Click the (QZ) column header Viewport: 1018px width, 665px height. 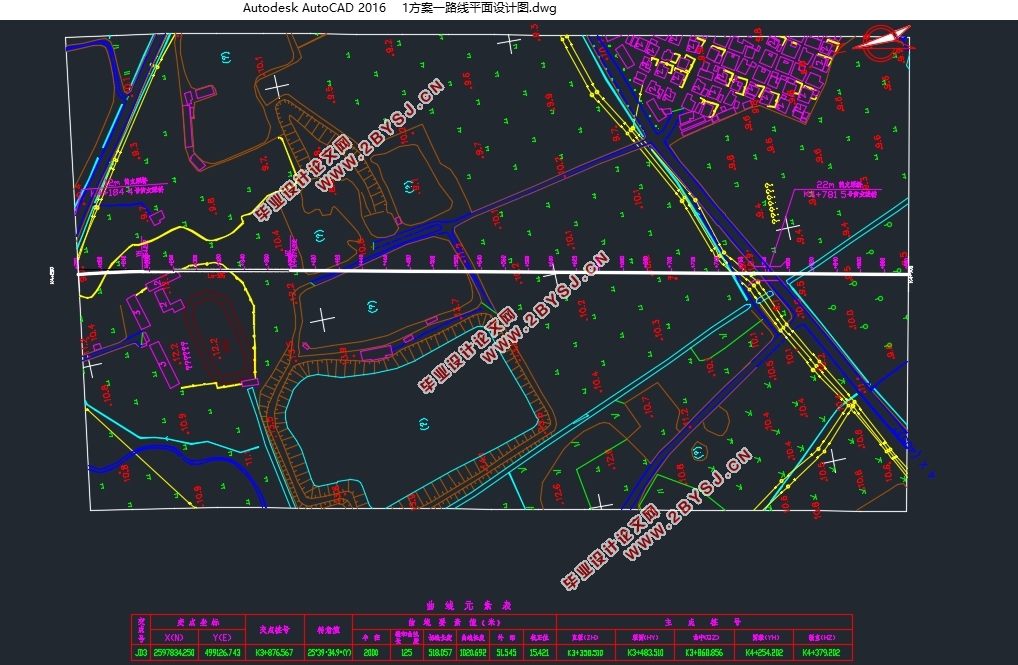(706, 637)
